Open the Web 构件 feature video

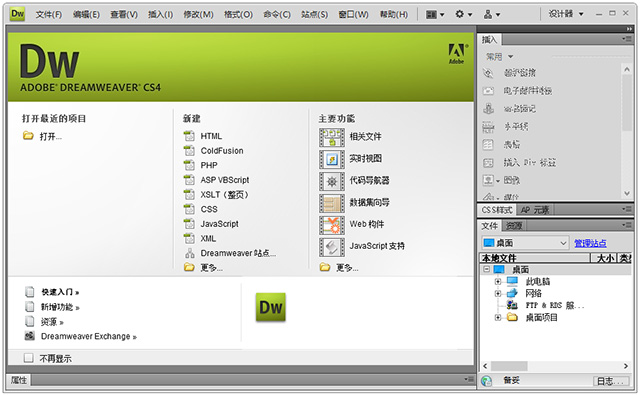(x=367, y=224)
